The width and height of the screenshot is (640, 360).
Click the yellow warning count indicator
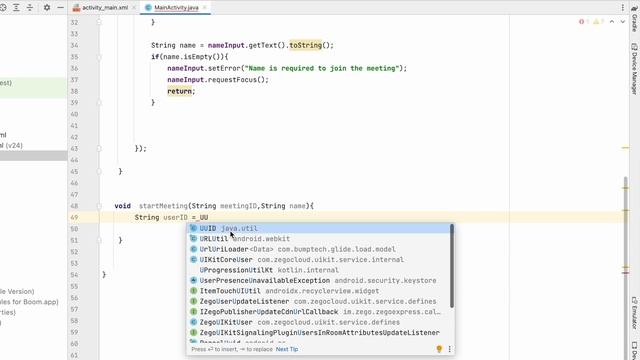pos(598,22)
